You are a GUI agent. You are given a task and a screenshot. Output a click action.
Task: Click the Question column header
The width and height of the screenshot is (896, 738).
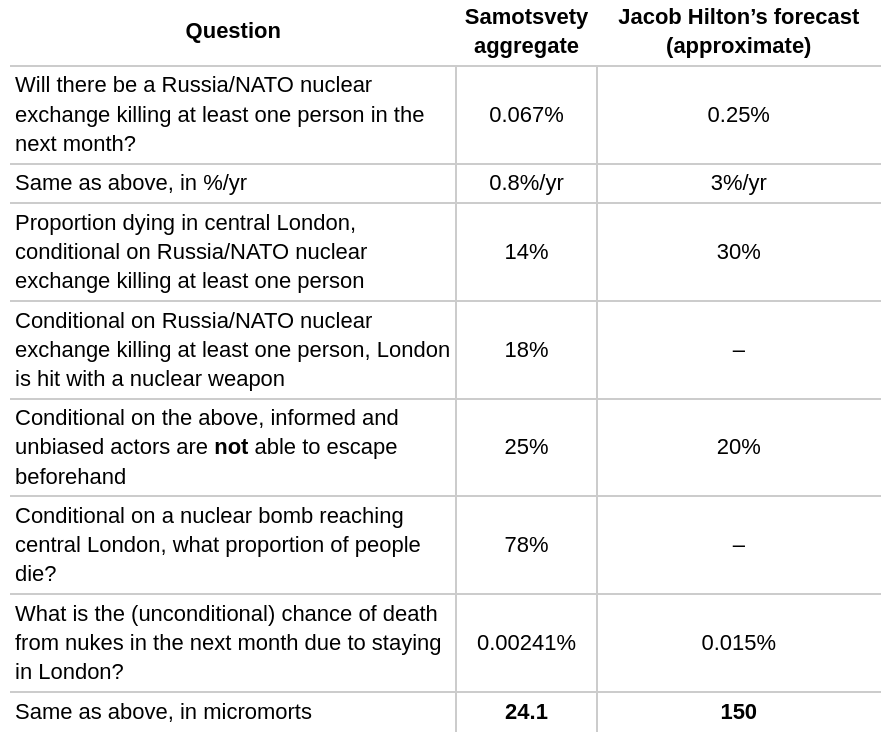[x=233, y=31]
